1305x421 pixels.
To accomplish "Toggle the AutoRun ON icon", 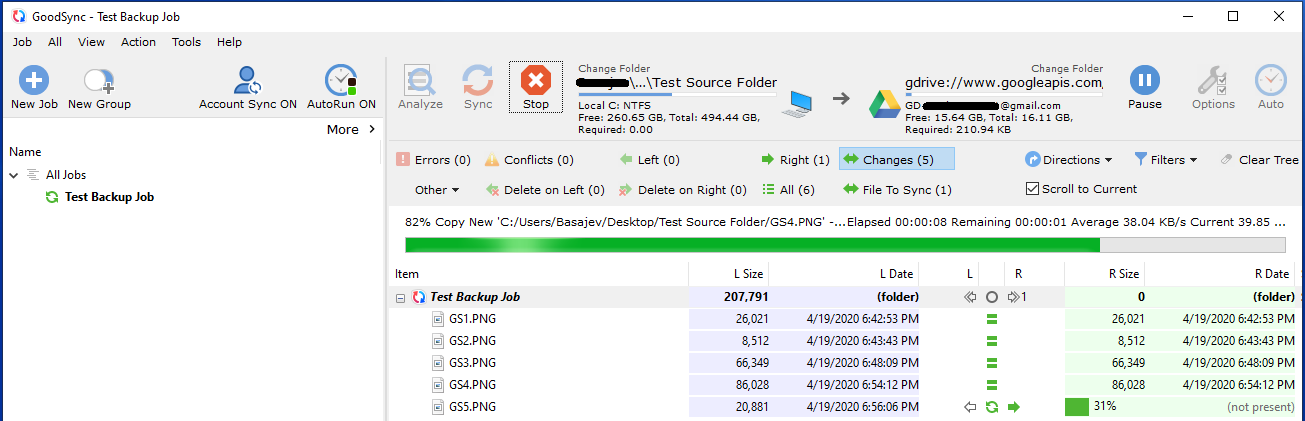I will pos(341,81).
